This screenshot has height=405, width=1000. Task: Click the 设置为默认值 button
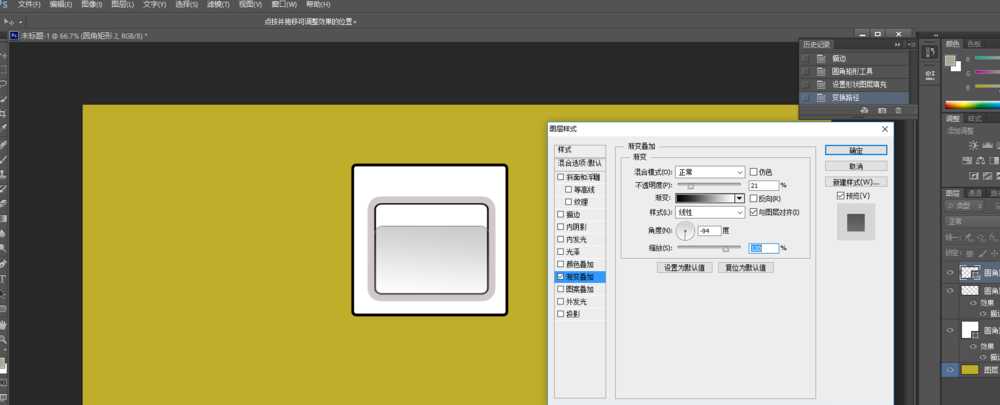coord(684,268)
